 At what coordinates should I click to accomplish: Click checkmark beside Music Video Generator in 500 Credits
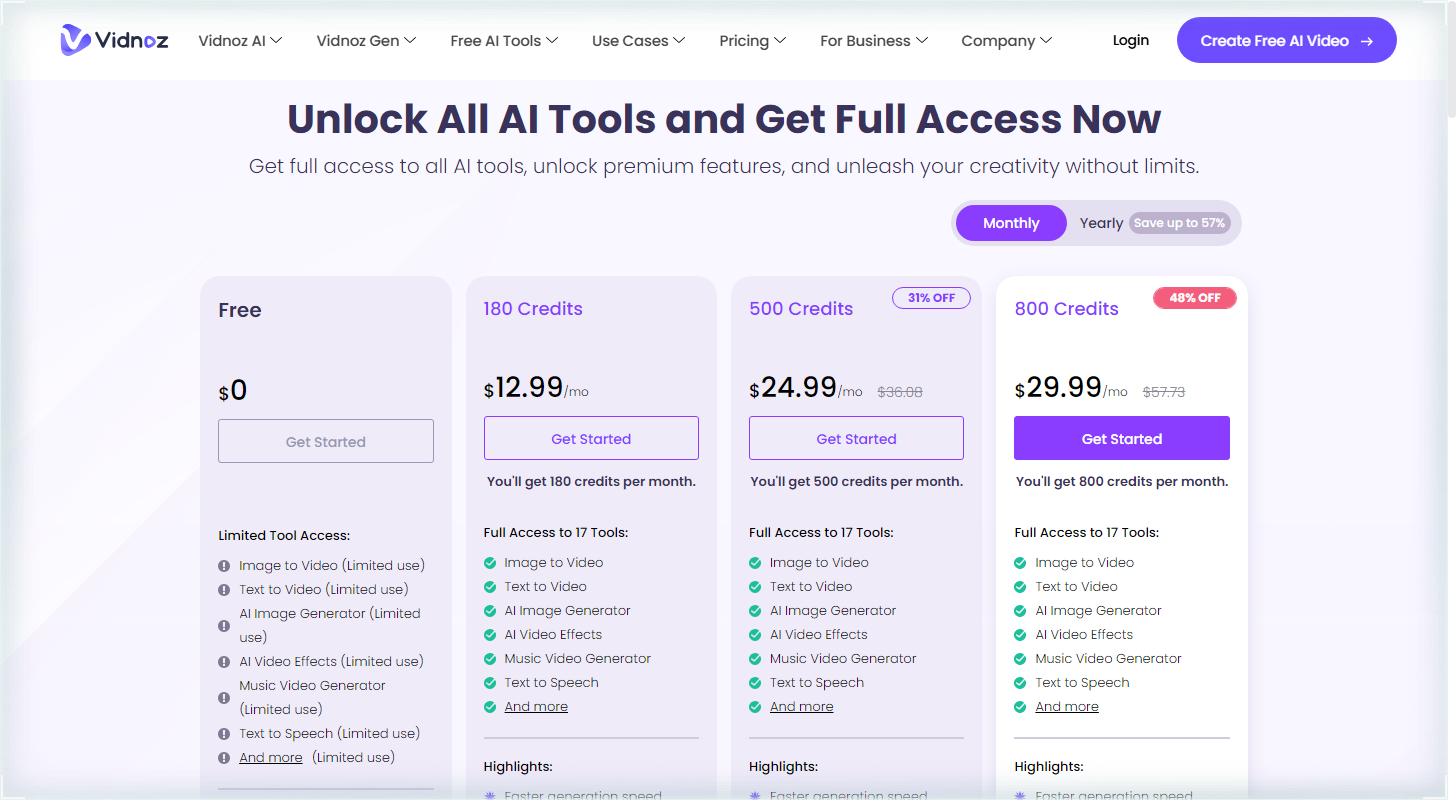[755, 659]
